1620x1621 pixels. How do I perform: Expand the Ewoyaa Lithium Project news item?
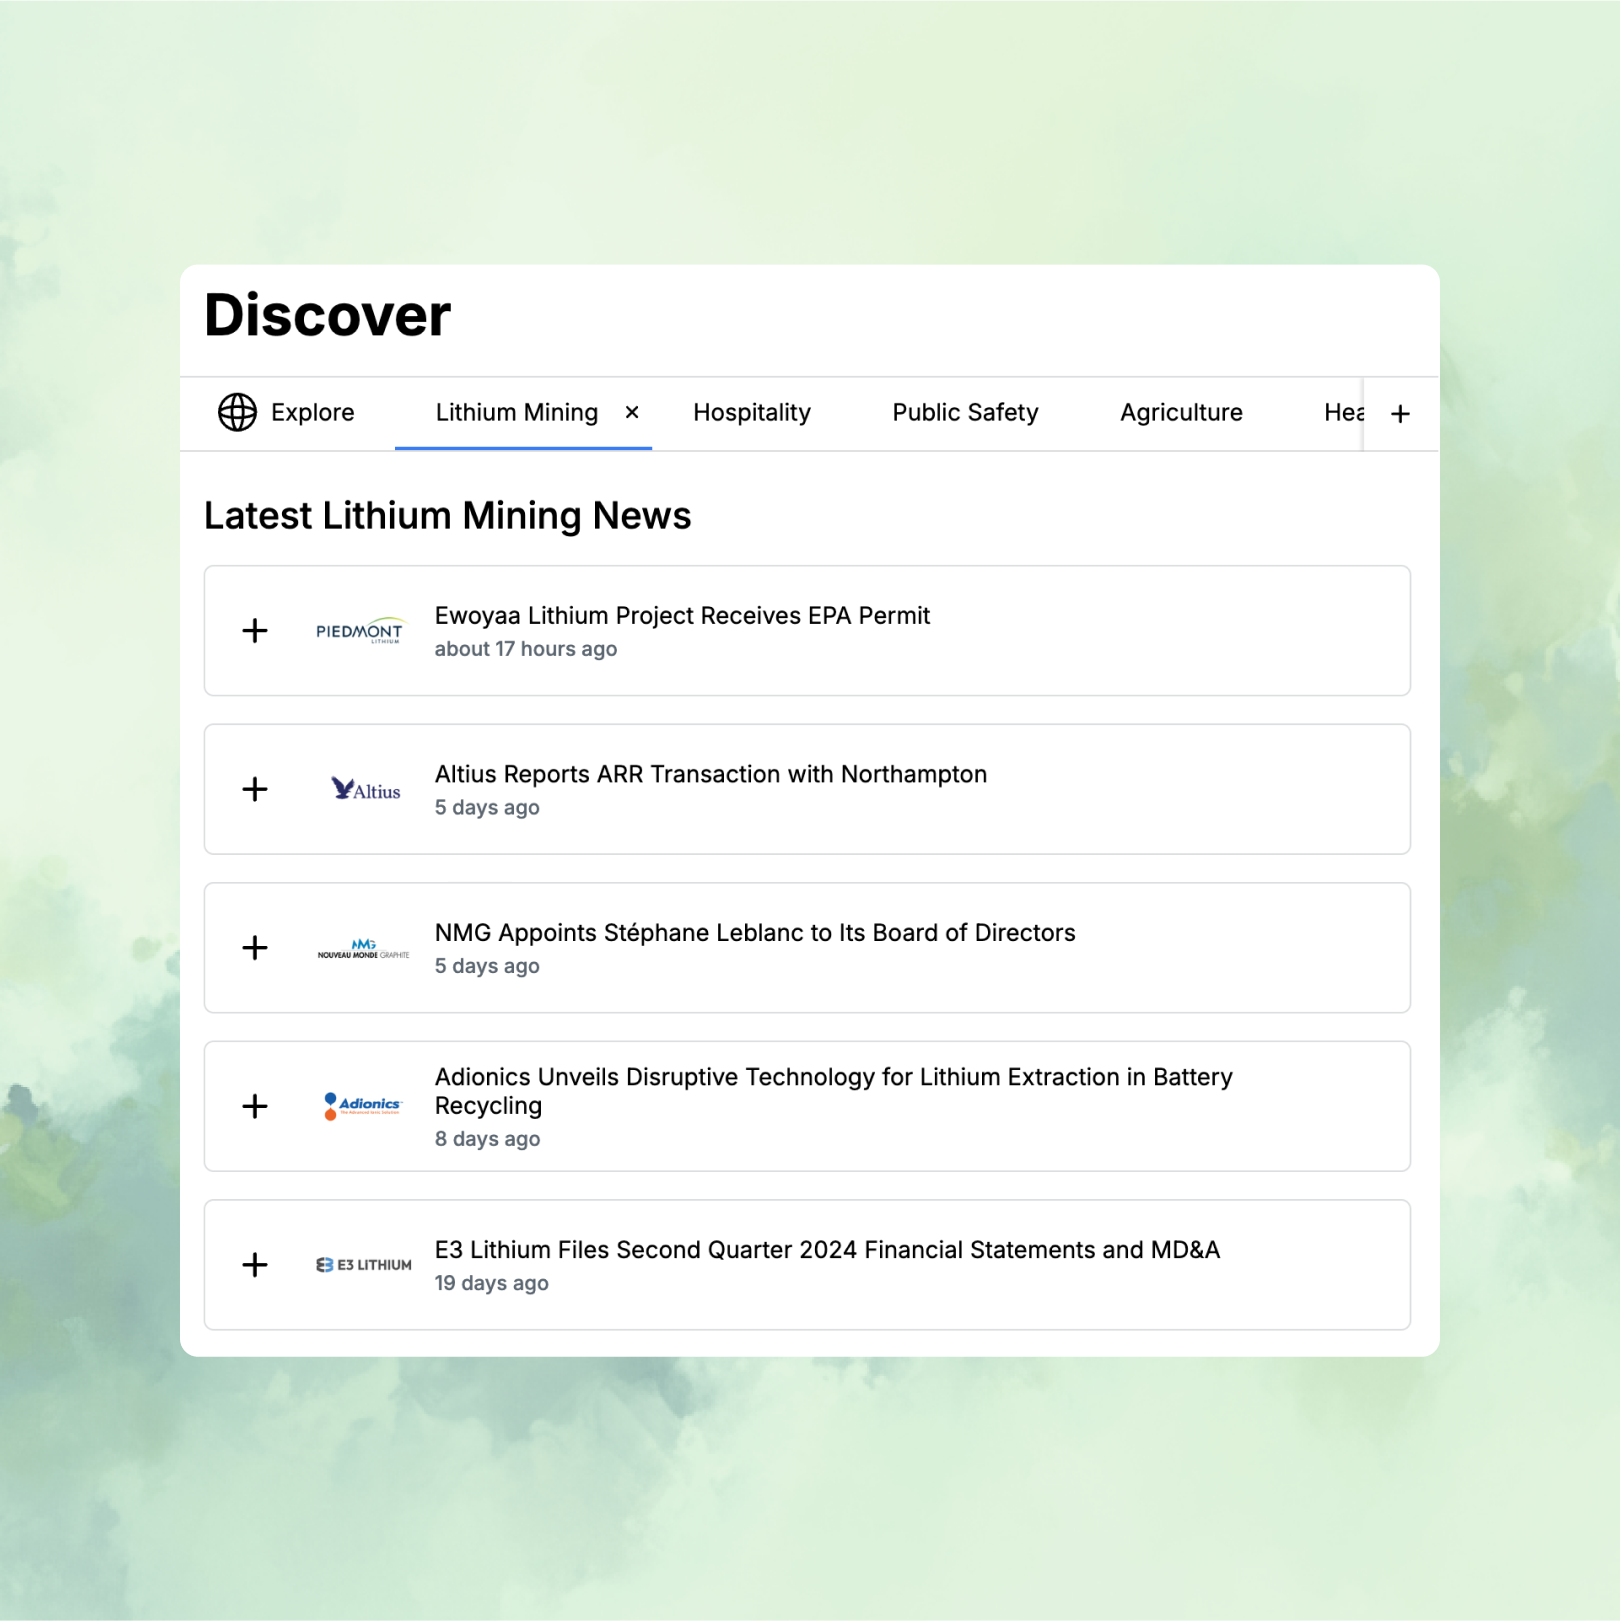255,630
